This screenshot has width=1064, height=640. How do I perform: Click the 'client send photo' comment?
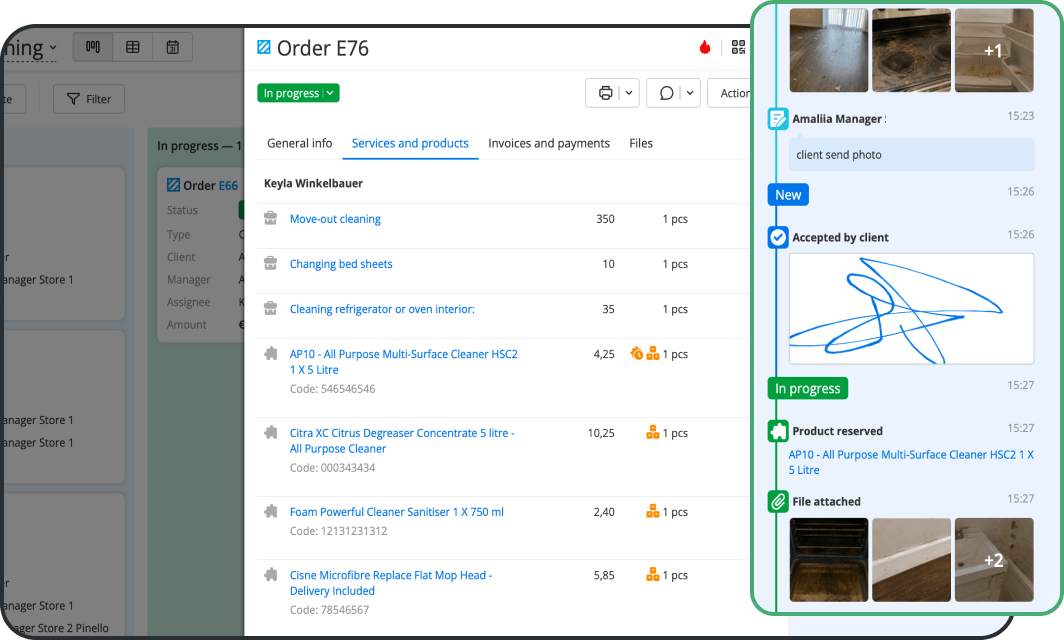point(911,155)
